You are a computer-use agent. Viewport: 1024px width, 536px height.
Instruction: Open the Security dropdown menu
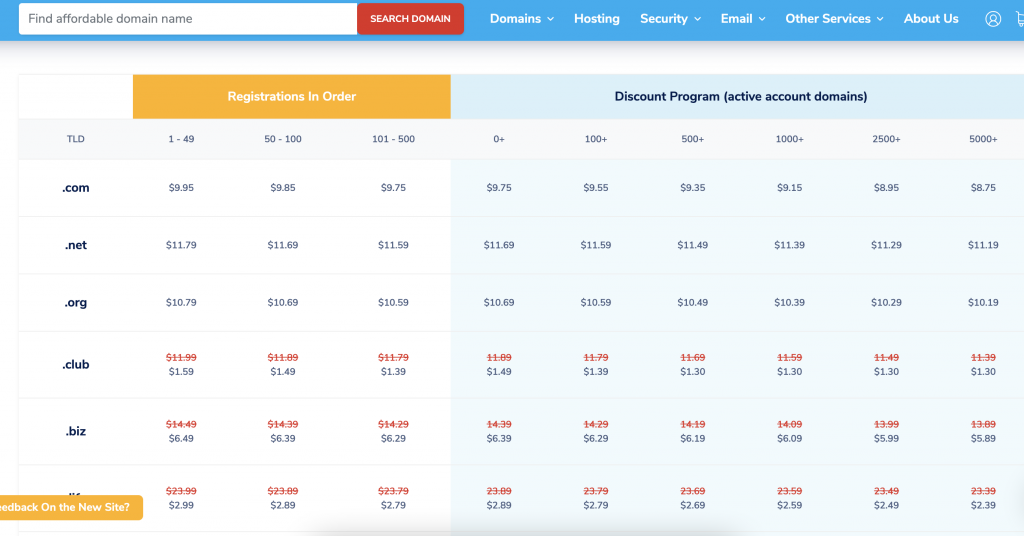click(x=670, y=19)
